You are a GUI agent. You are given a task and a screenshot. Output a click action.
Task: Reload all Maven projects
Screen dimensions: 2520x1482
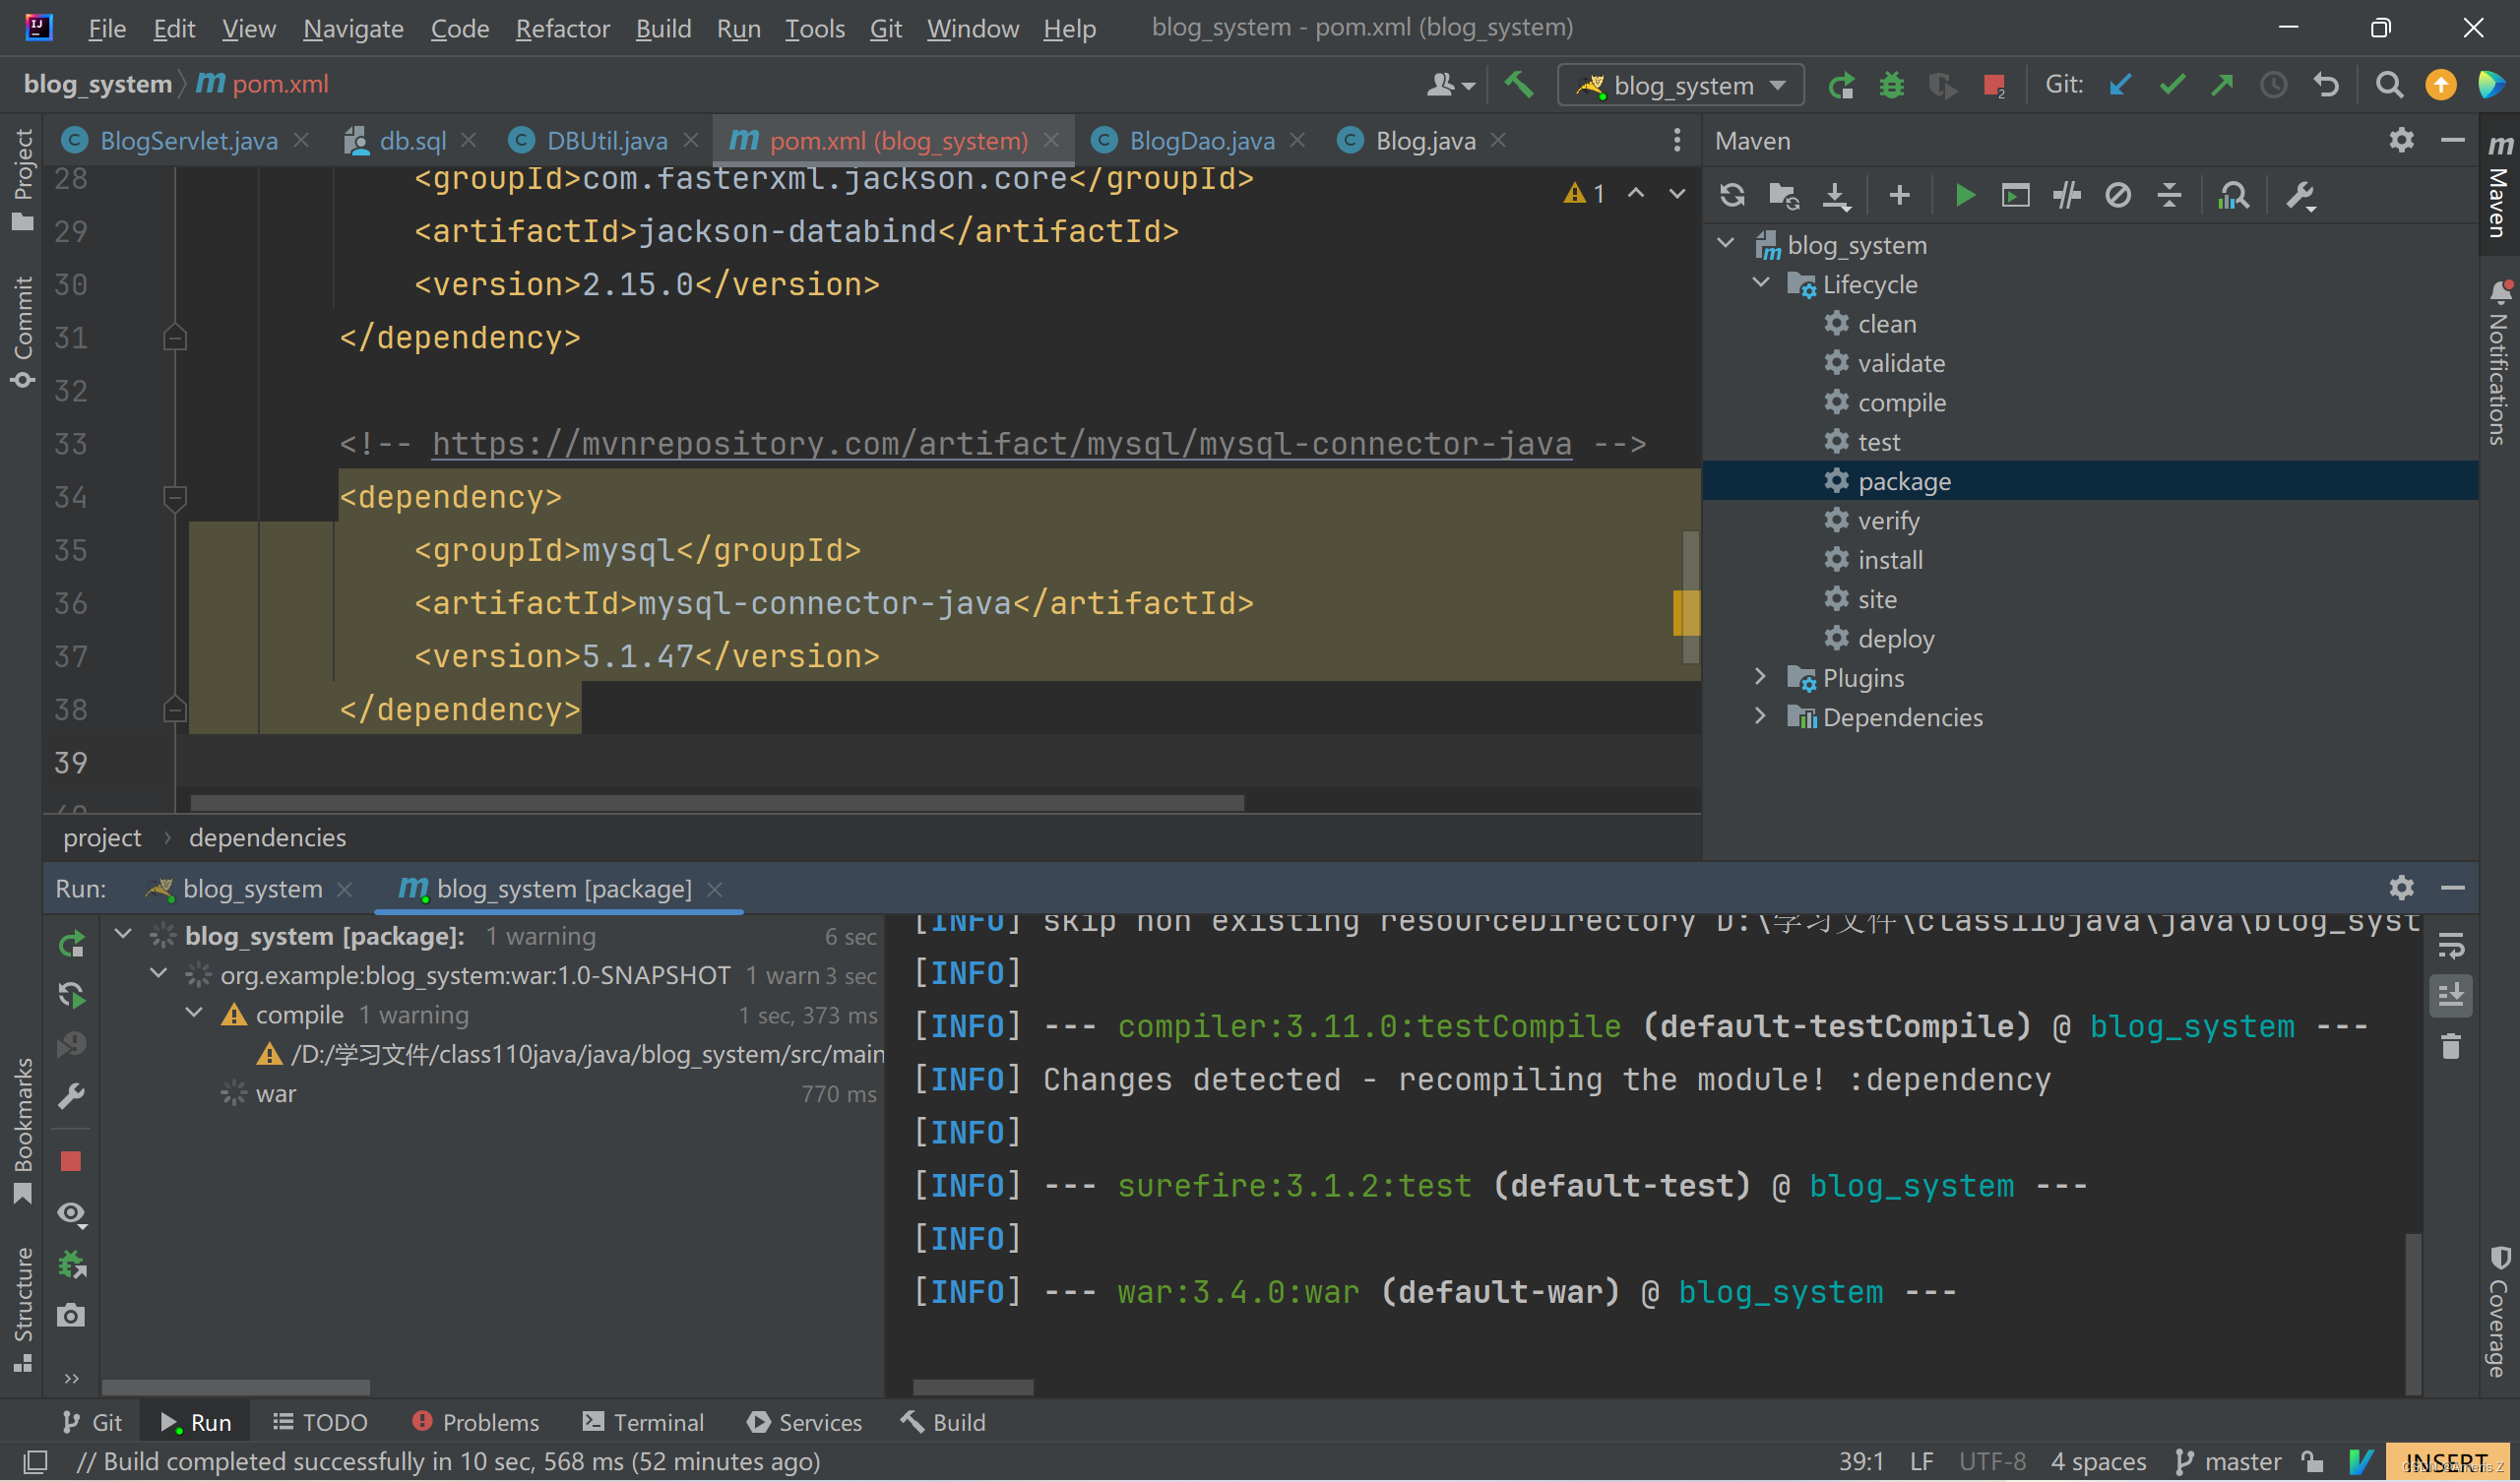click(x=1732, y=195)
